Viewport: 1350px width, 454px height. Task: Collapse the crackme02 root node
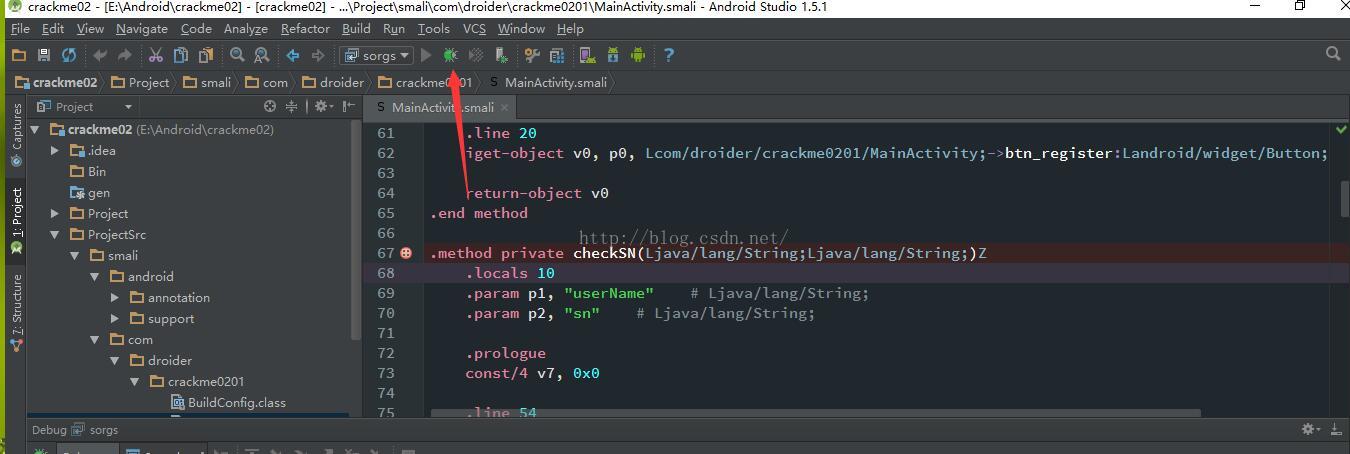tap(36, 129)
